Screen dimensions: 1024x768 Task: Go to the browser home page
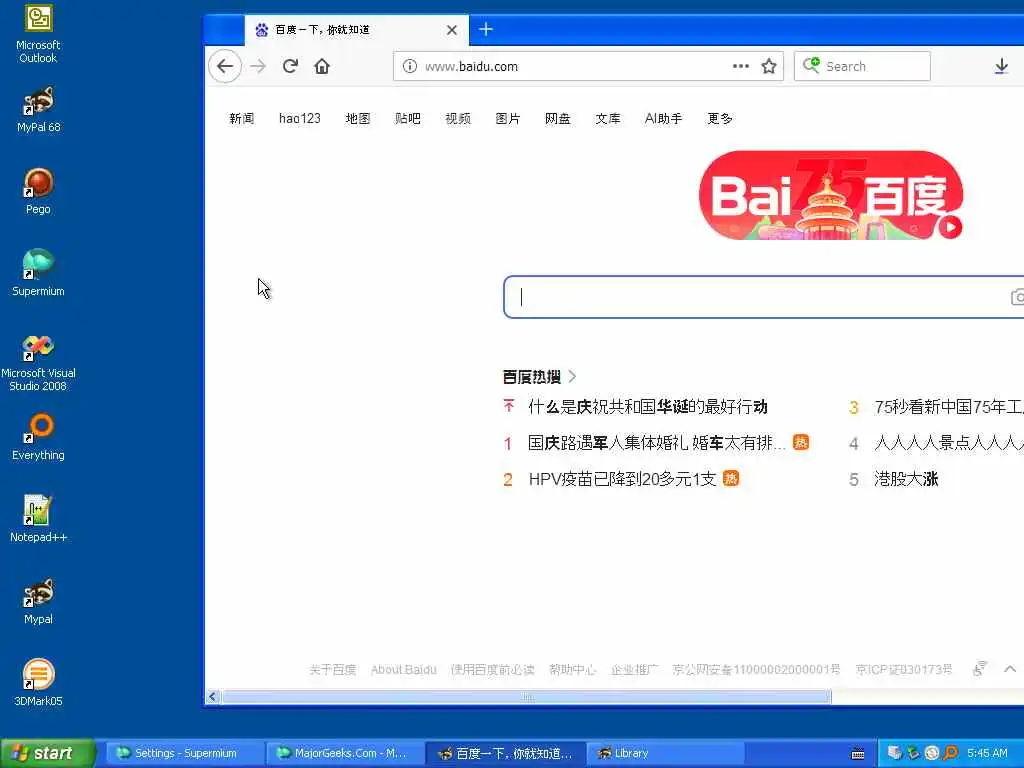[322, 66]
